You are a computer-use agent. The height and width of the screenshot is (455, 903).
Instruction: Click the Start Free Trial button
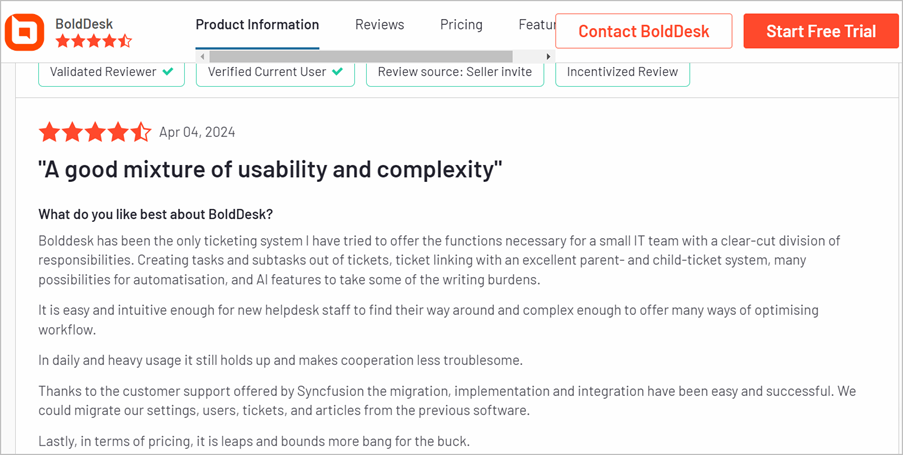821,31
